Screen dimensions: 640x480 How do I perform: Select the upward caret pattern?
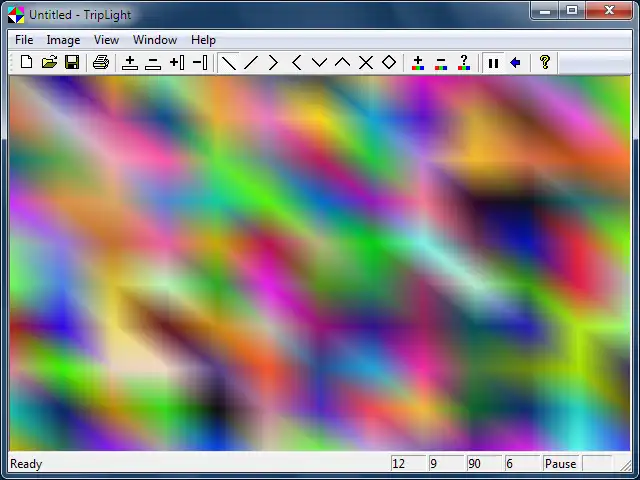342,63
